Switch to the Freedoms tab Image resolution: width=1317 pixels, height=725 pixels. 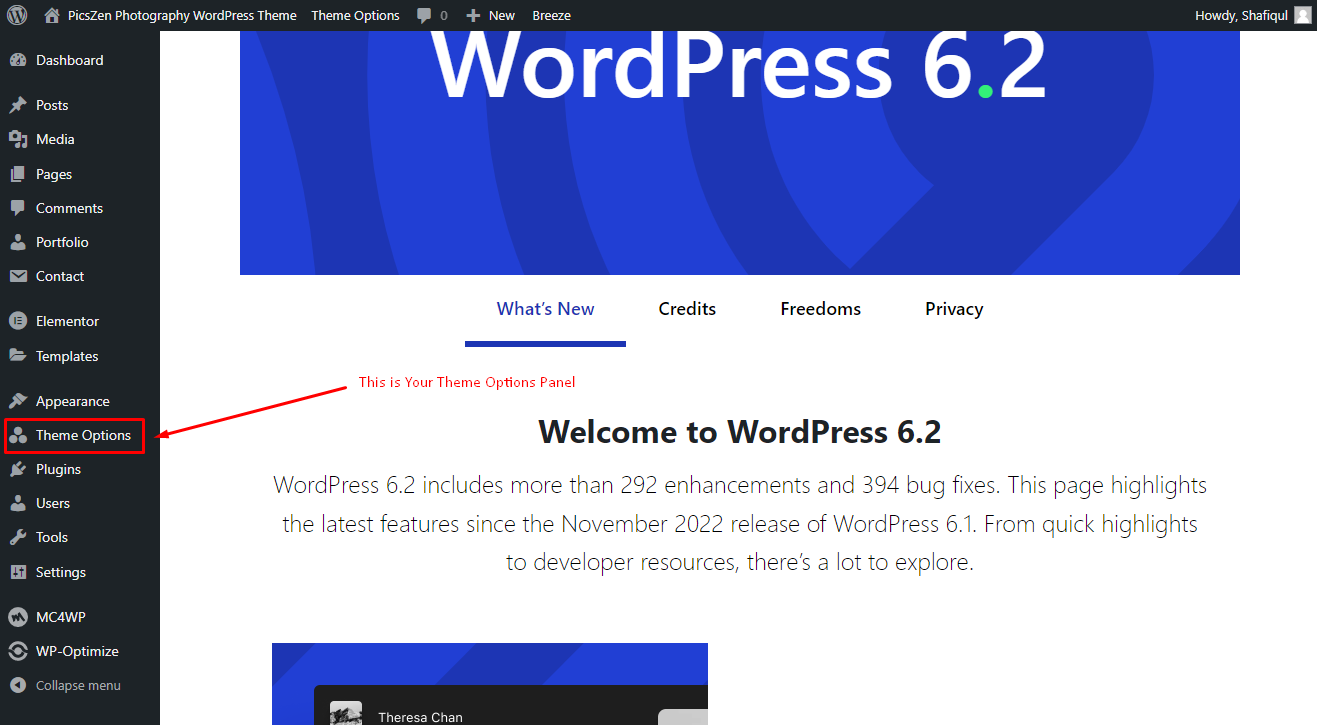click(x=821, y=309)
